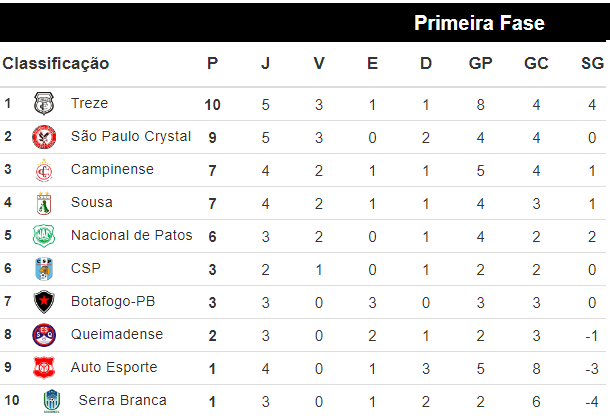610x416 pixels.
Task: Click the Classificação column header
Action: click(x=56, y=63)
